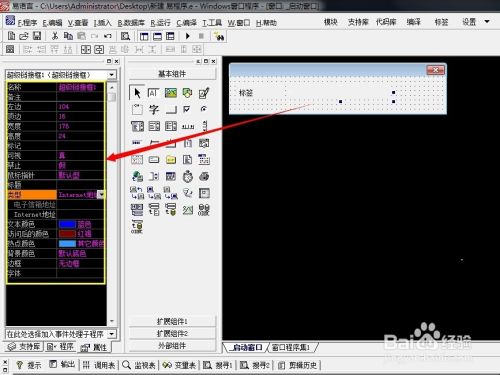Click the Copy toolbar icon

click(x=68, y=36)
